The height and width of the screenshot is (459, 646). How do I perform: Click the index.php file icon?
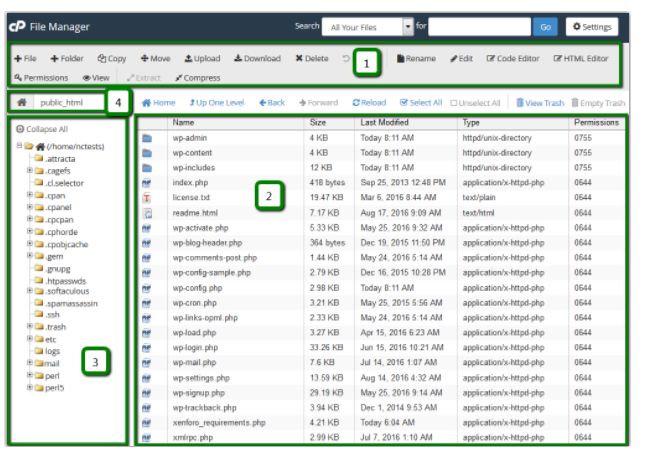tap(146, 183)
